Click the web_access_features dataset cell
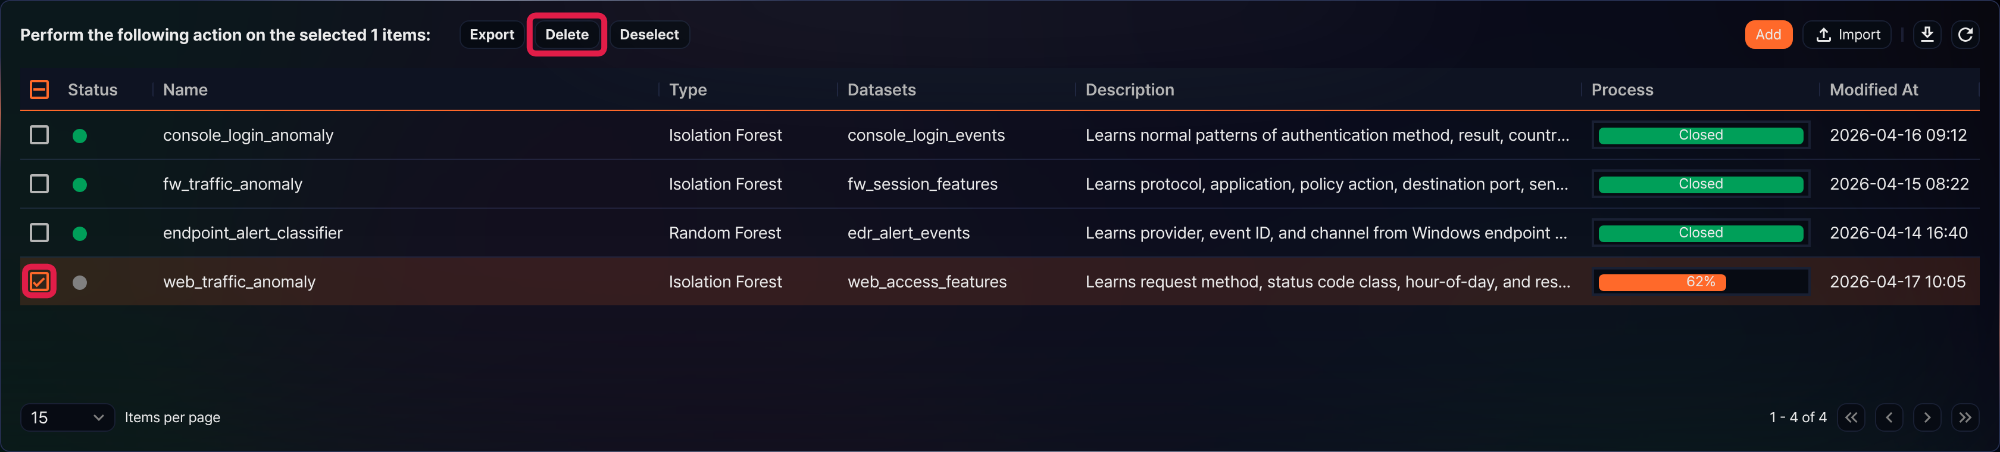 (927, 283)
